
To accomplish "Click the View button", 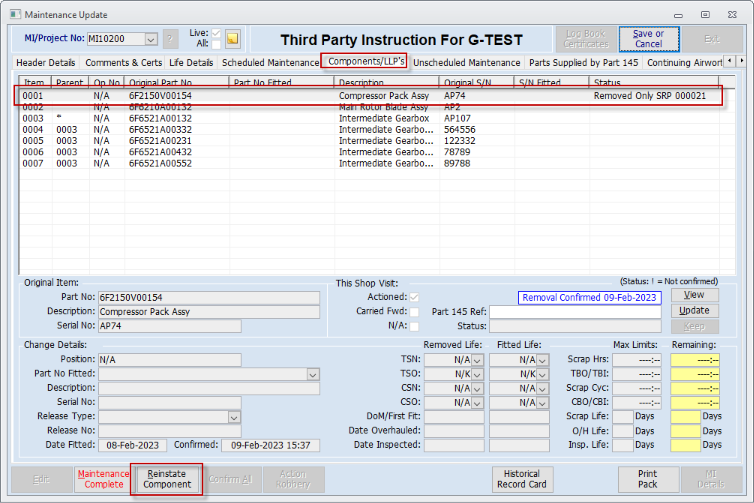I will point(694,295).
